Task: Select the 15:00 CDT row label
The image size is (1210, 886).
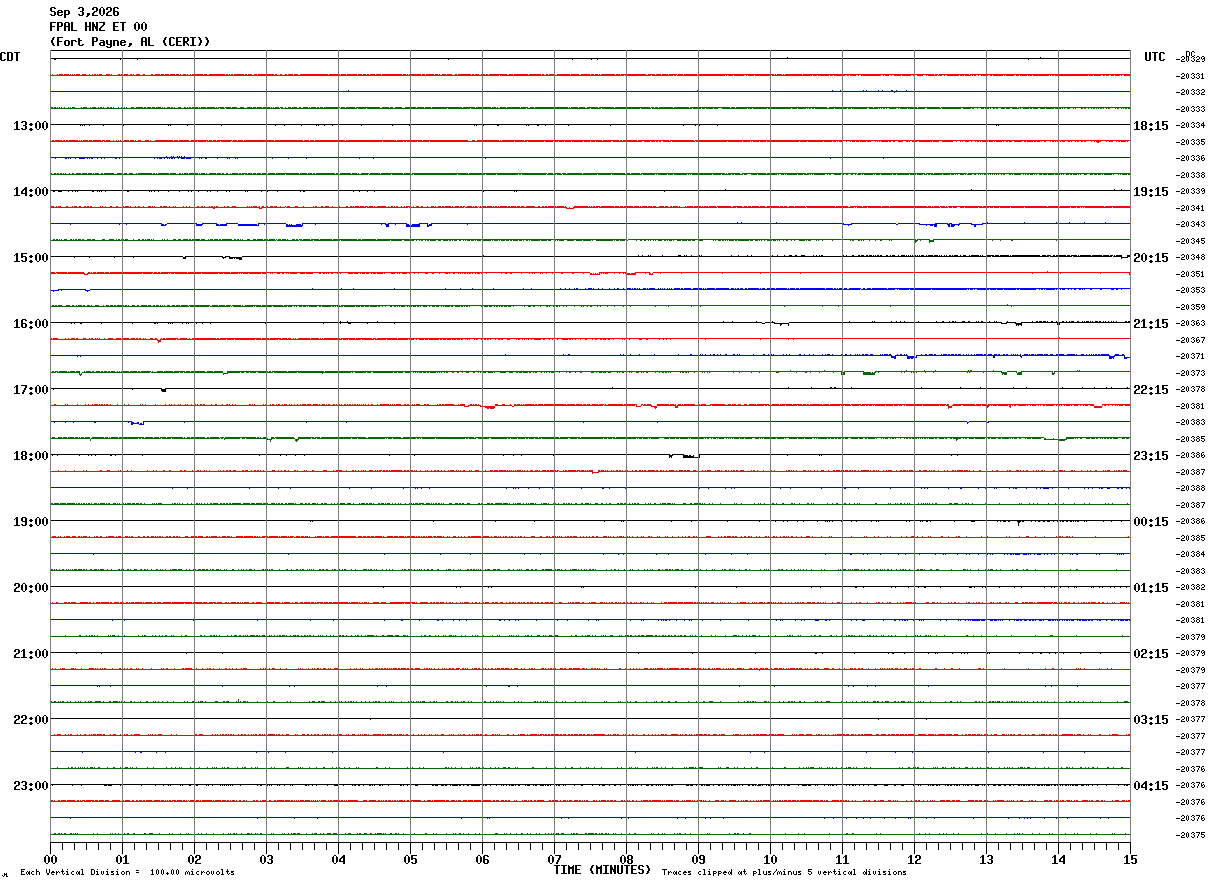Action: (30, 258)
